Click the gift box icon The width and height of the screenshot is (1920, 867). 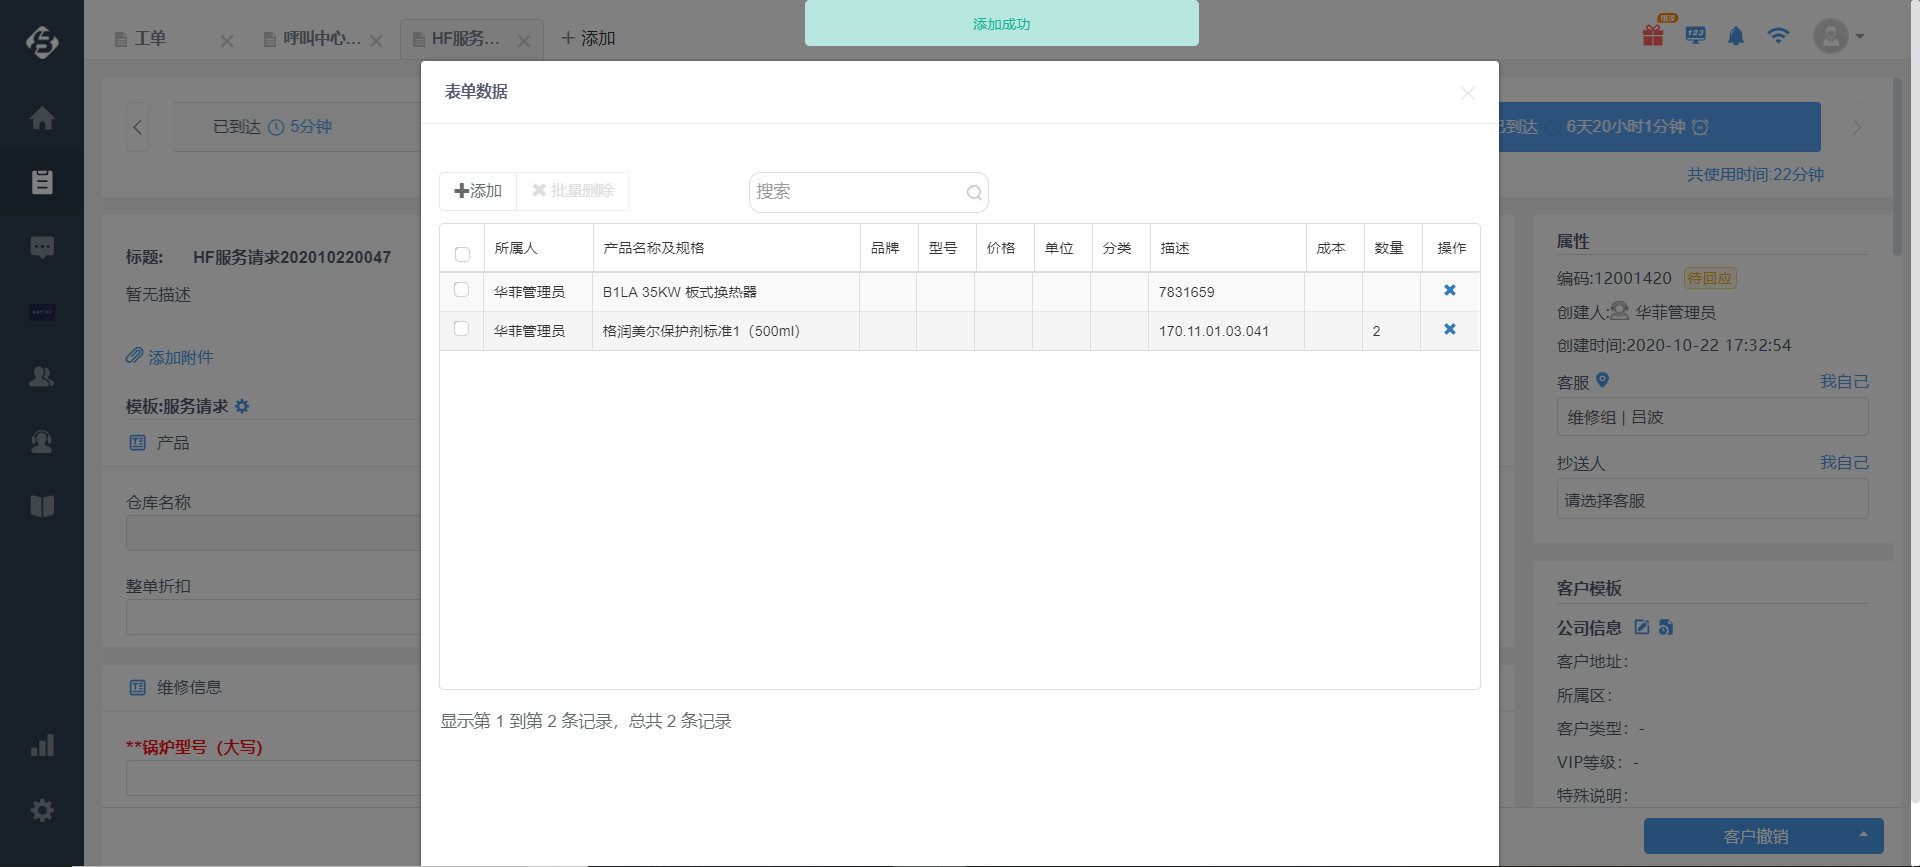(x=1653, y=36)
